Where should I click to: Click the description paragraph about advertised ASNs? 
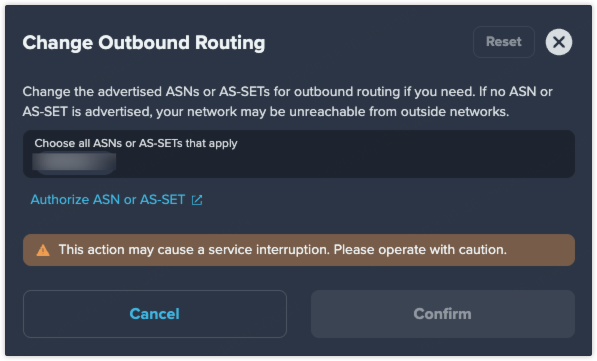[287, 102]
